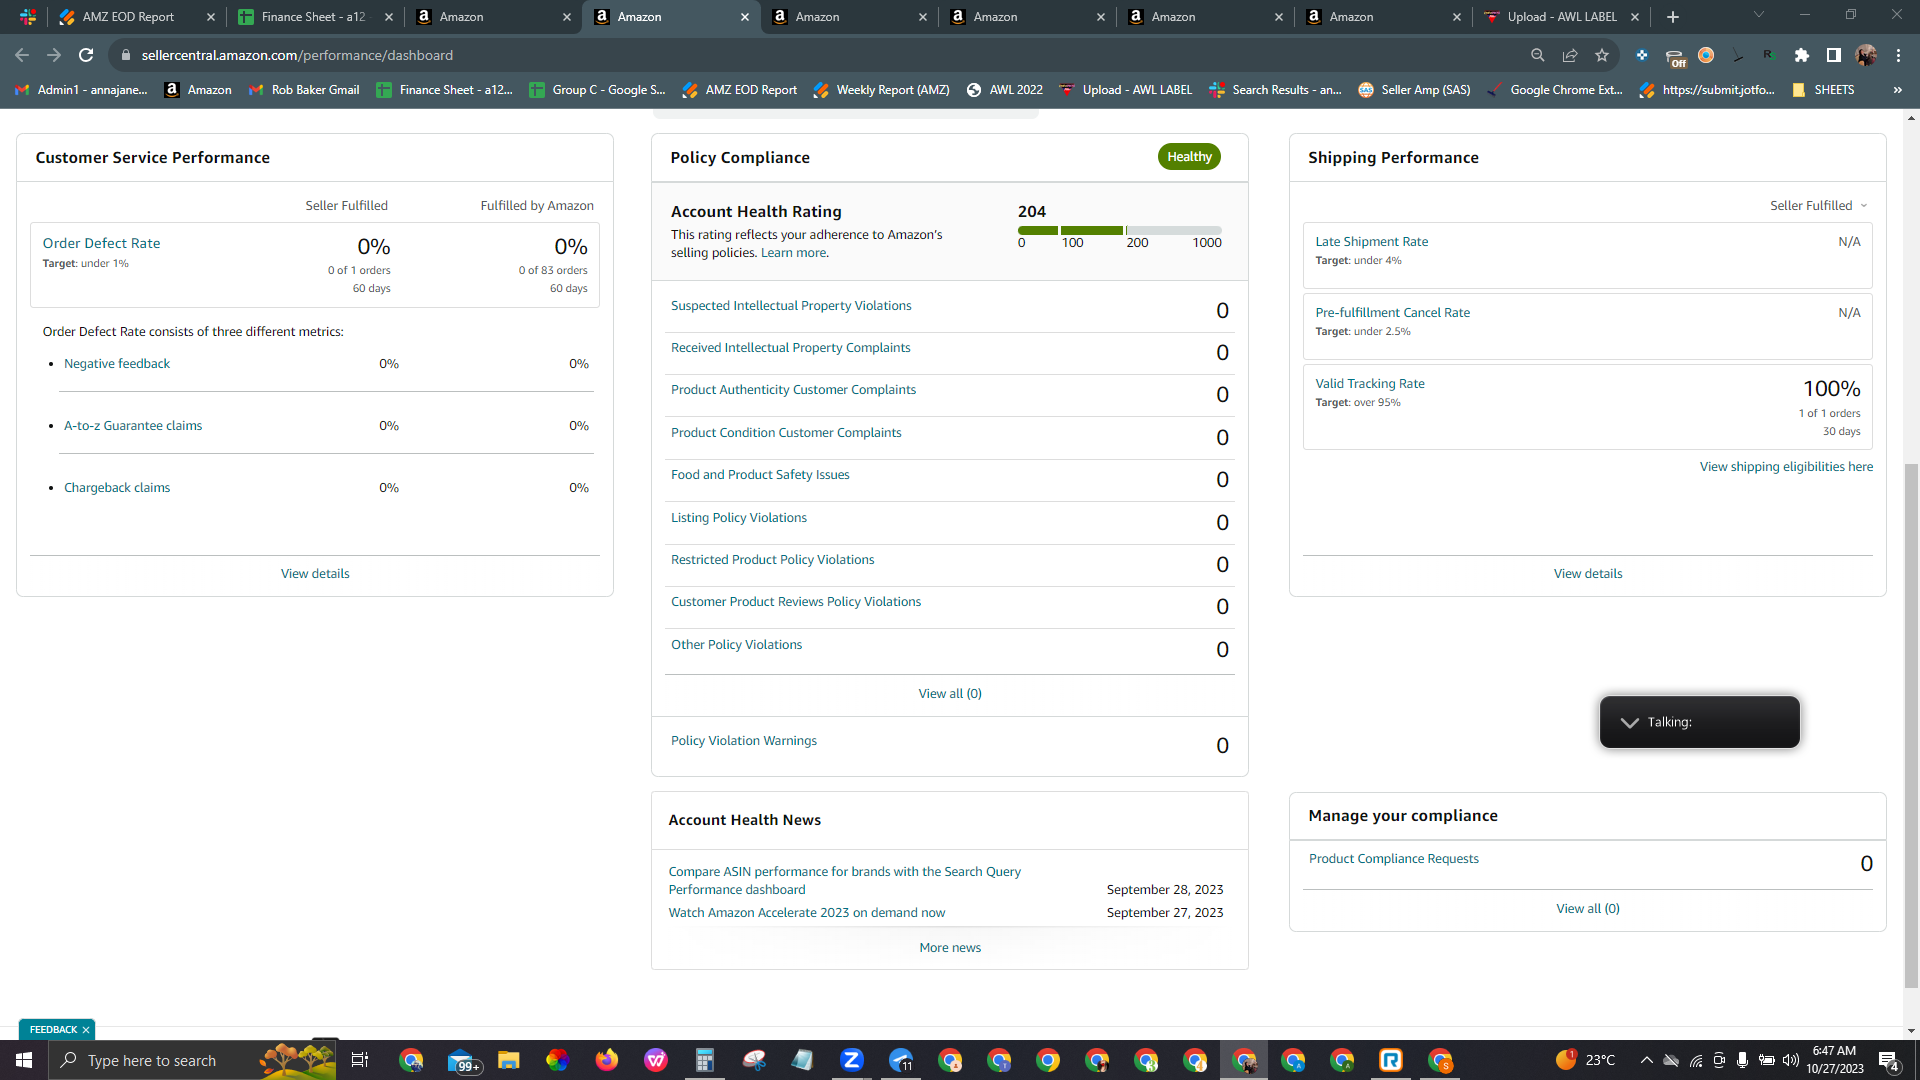This screenshot has width=1920, height=1080.
Task: Switch to the Finance Sheet tab
Action: click(314, 17)
